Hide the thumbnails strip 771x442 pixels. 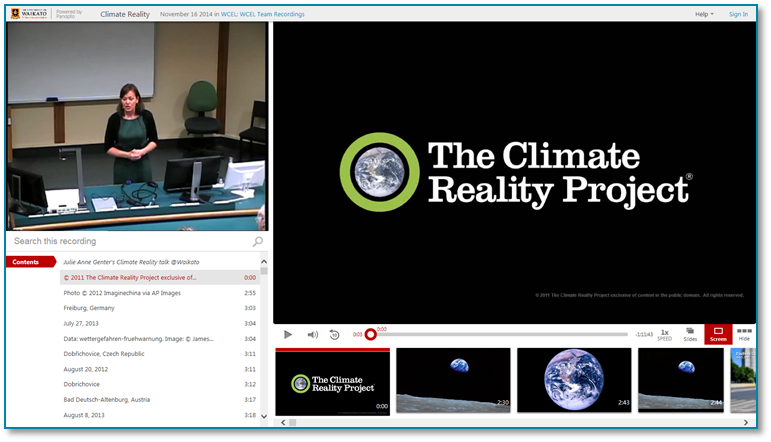[744, 334]
